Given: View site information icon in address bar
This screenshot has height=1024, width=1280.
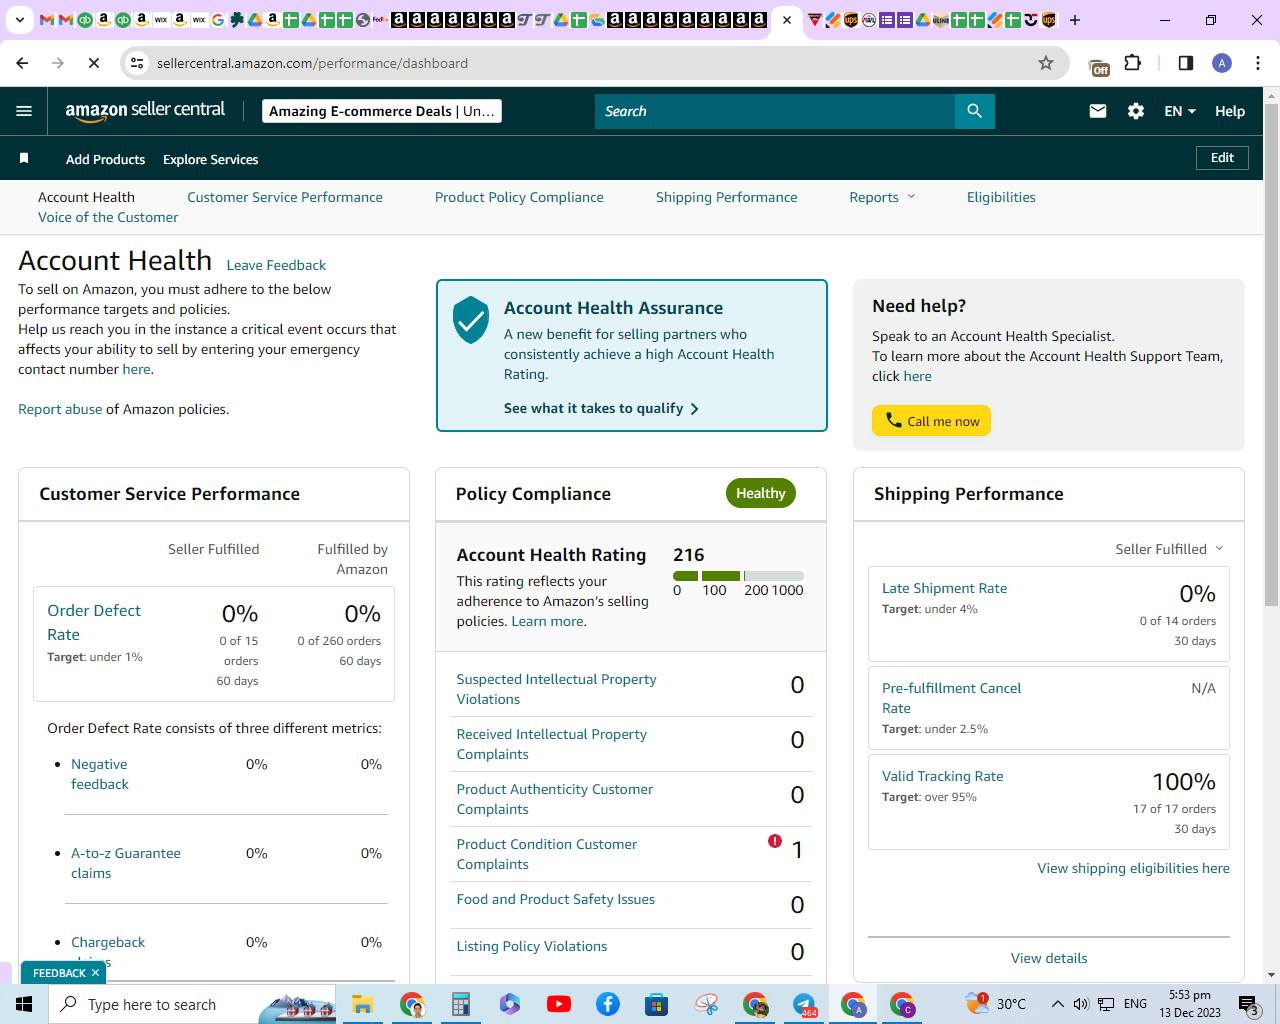Looking at the screenshot, I should point(138,63).
